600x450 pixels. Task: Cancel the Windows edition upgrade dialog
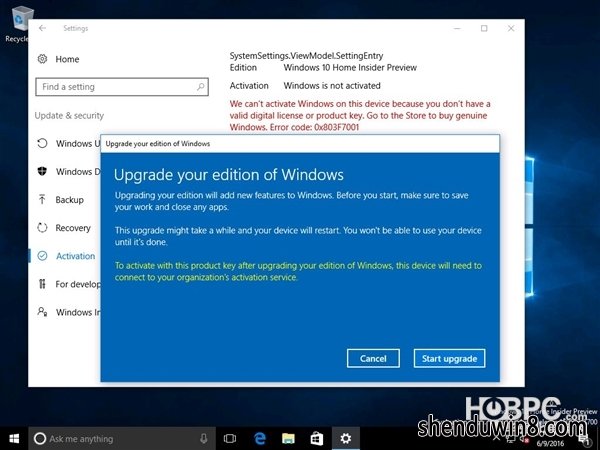(x=373, y=358)
